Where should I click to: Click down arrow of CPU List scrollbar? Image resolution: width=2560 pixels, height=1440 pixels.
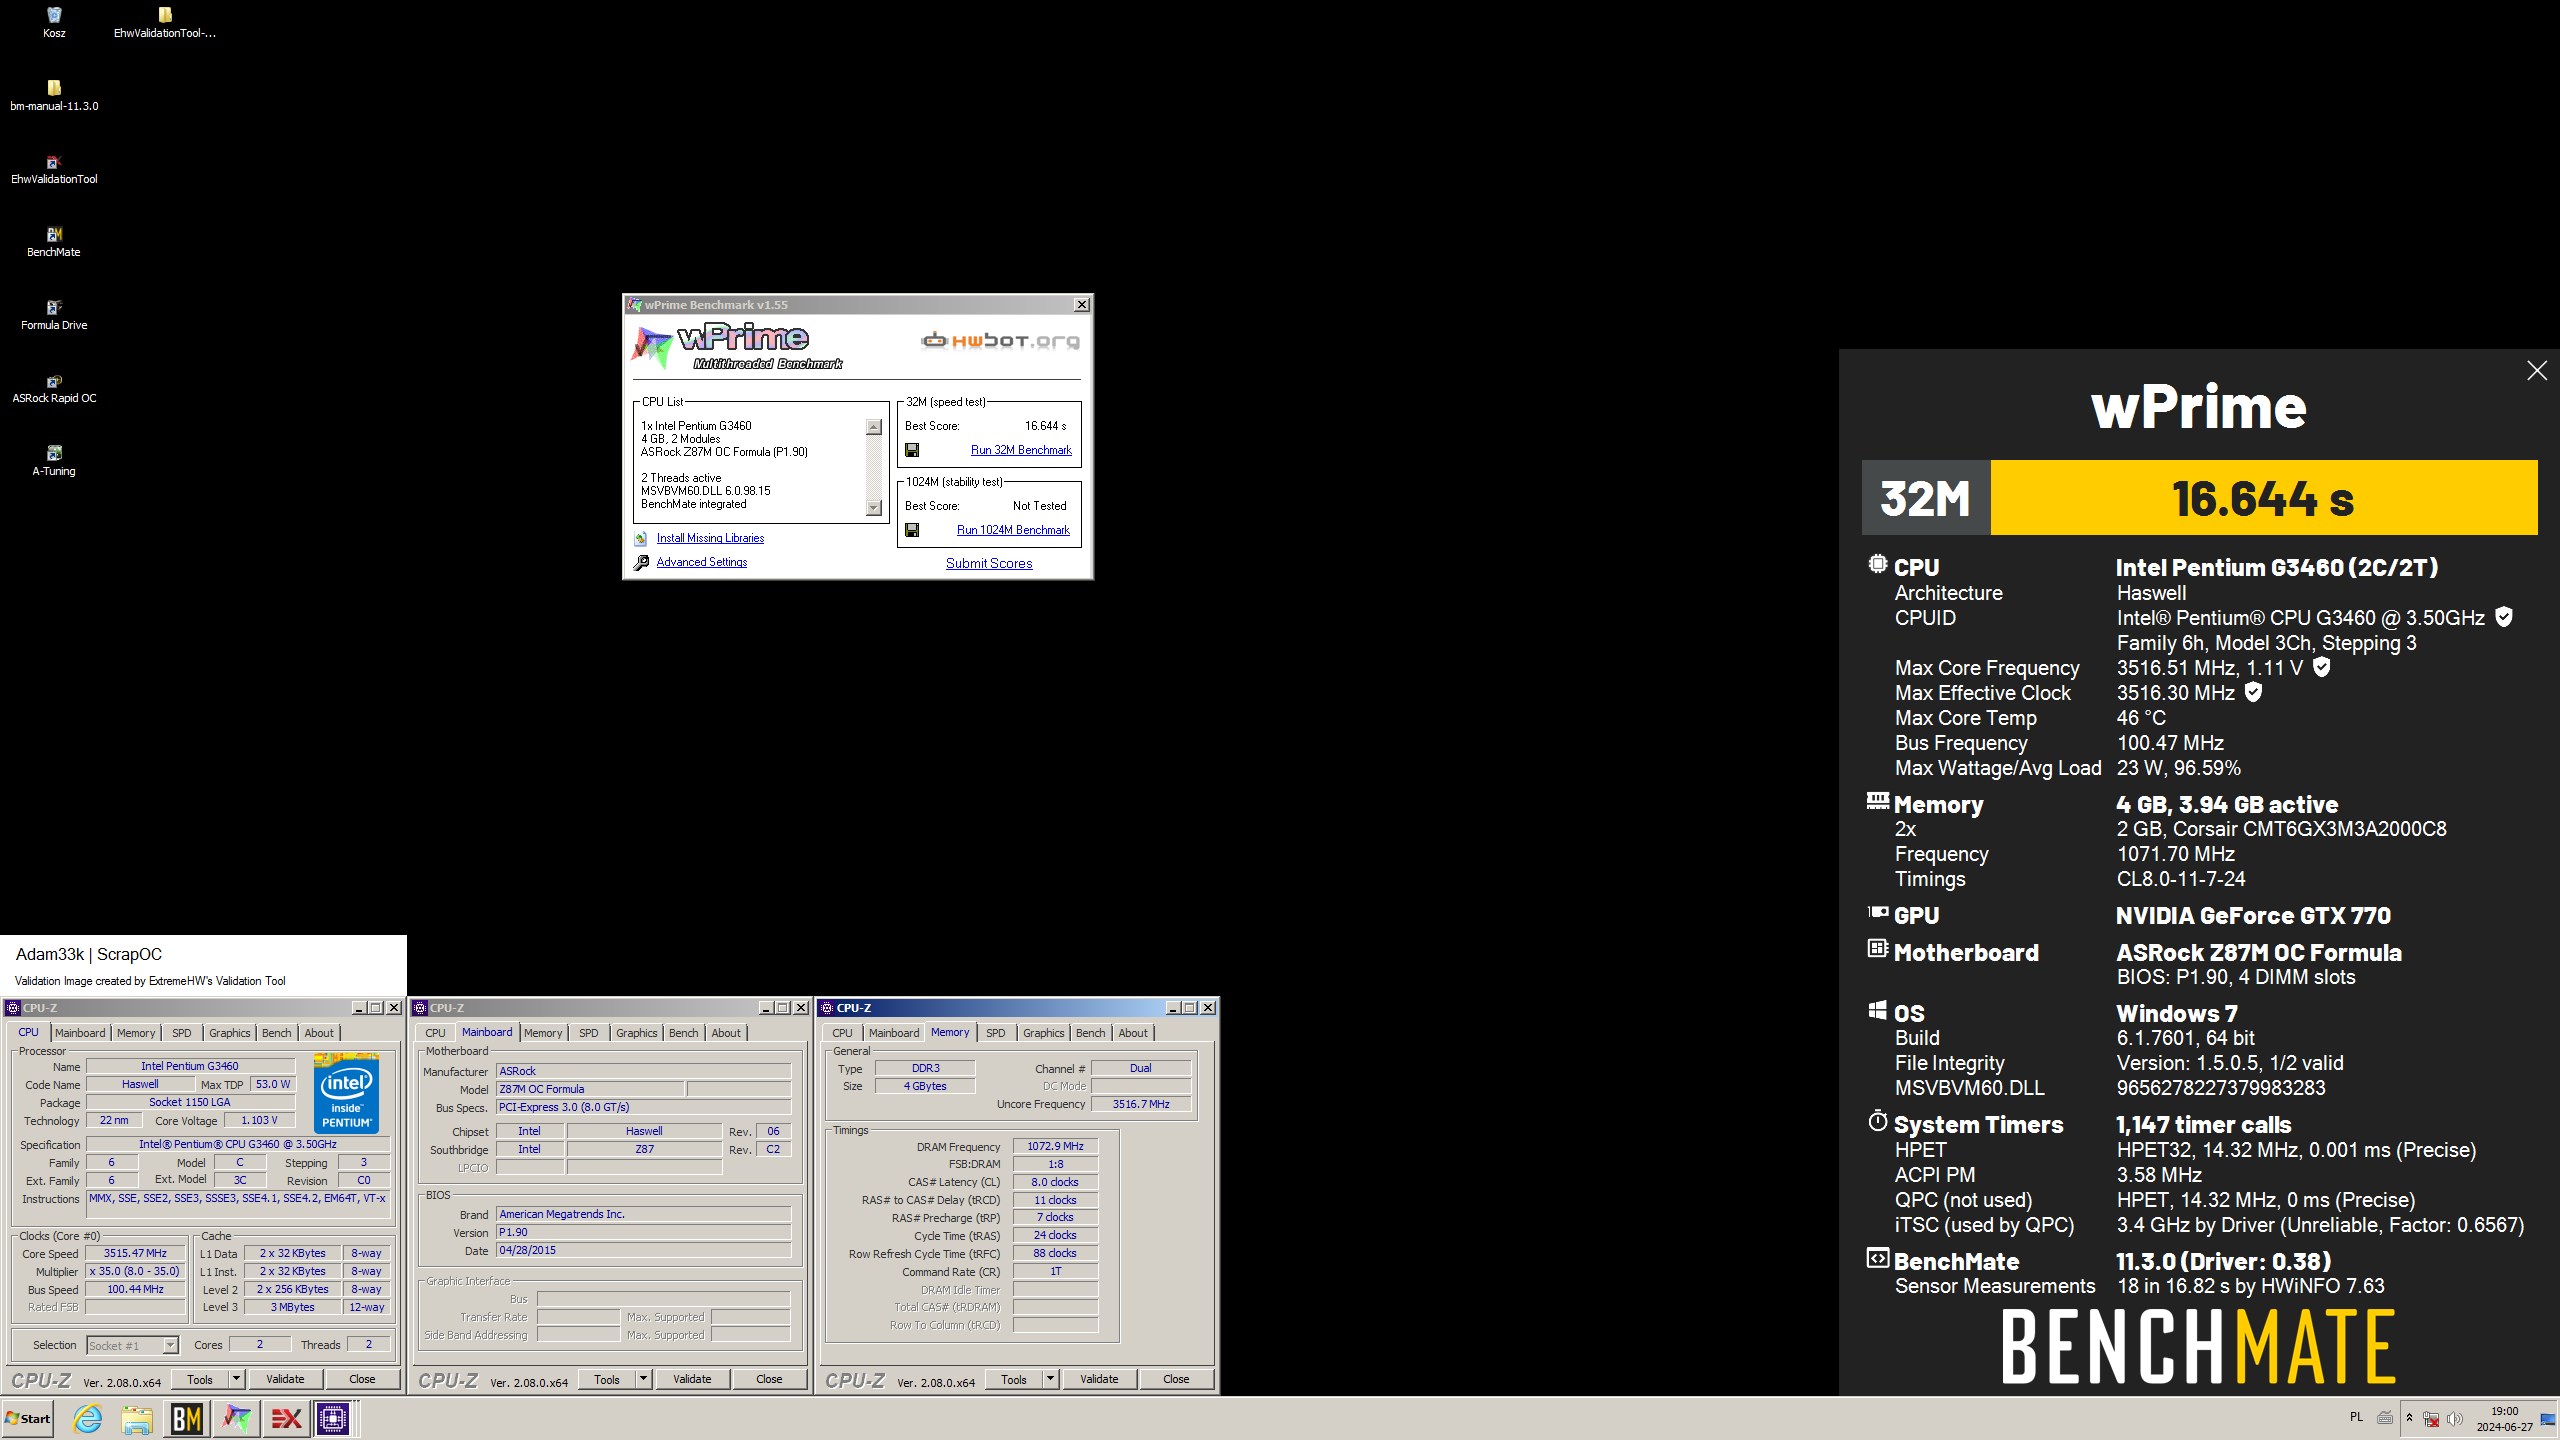click(x=873, y=508)
